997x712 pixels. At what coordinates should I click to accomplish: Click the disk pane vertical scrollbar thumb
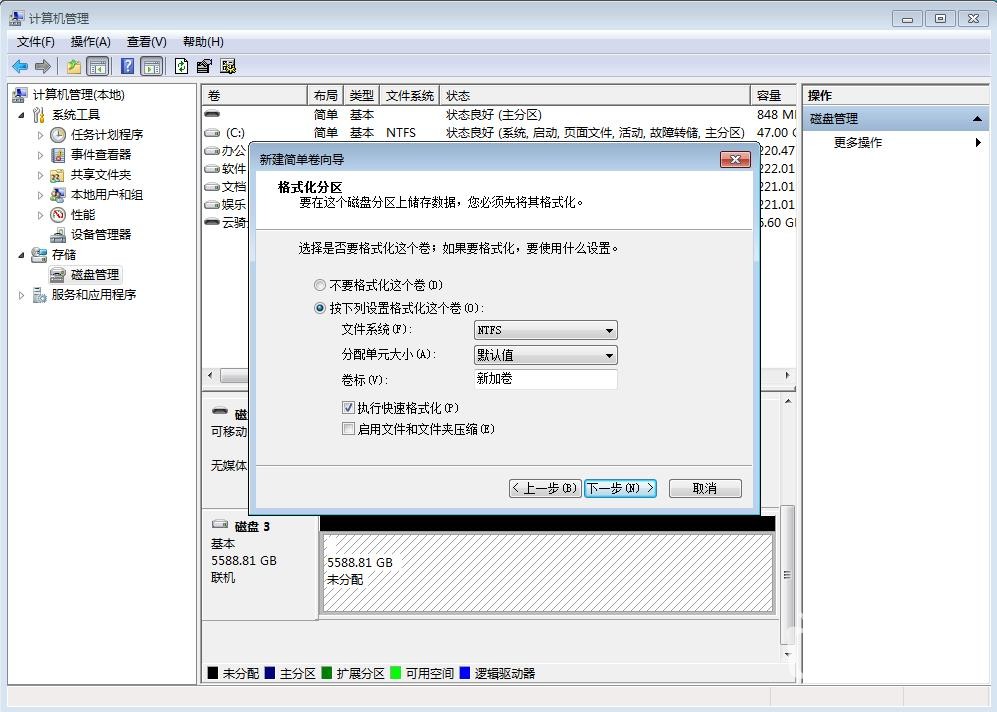click(787, 575)
